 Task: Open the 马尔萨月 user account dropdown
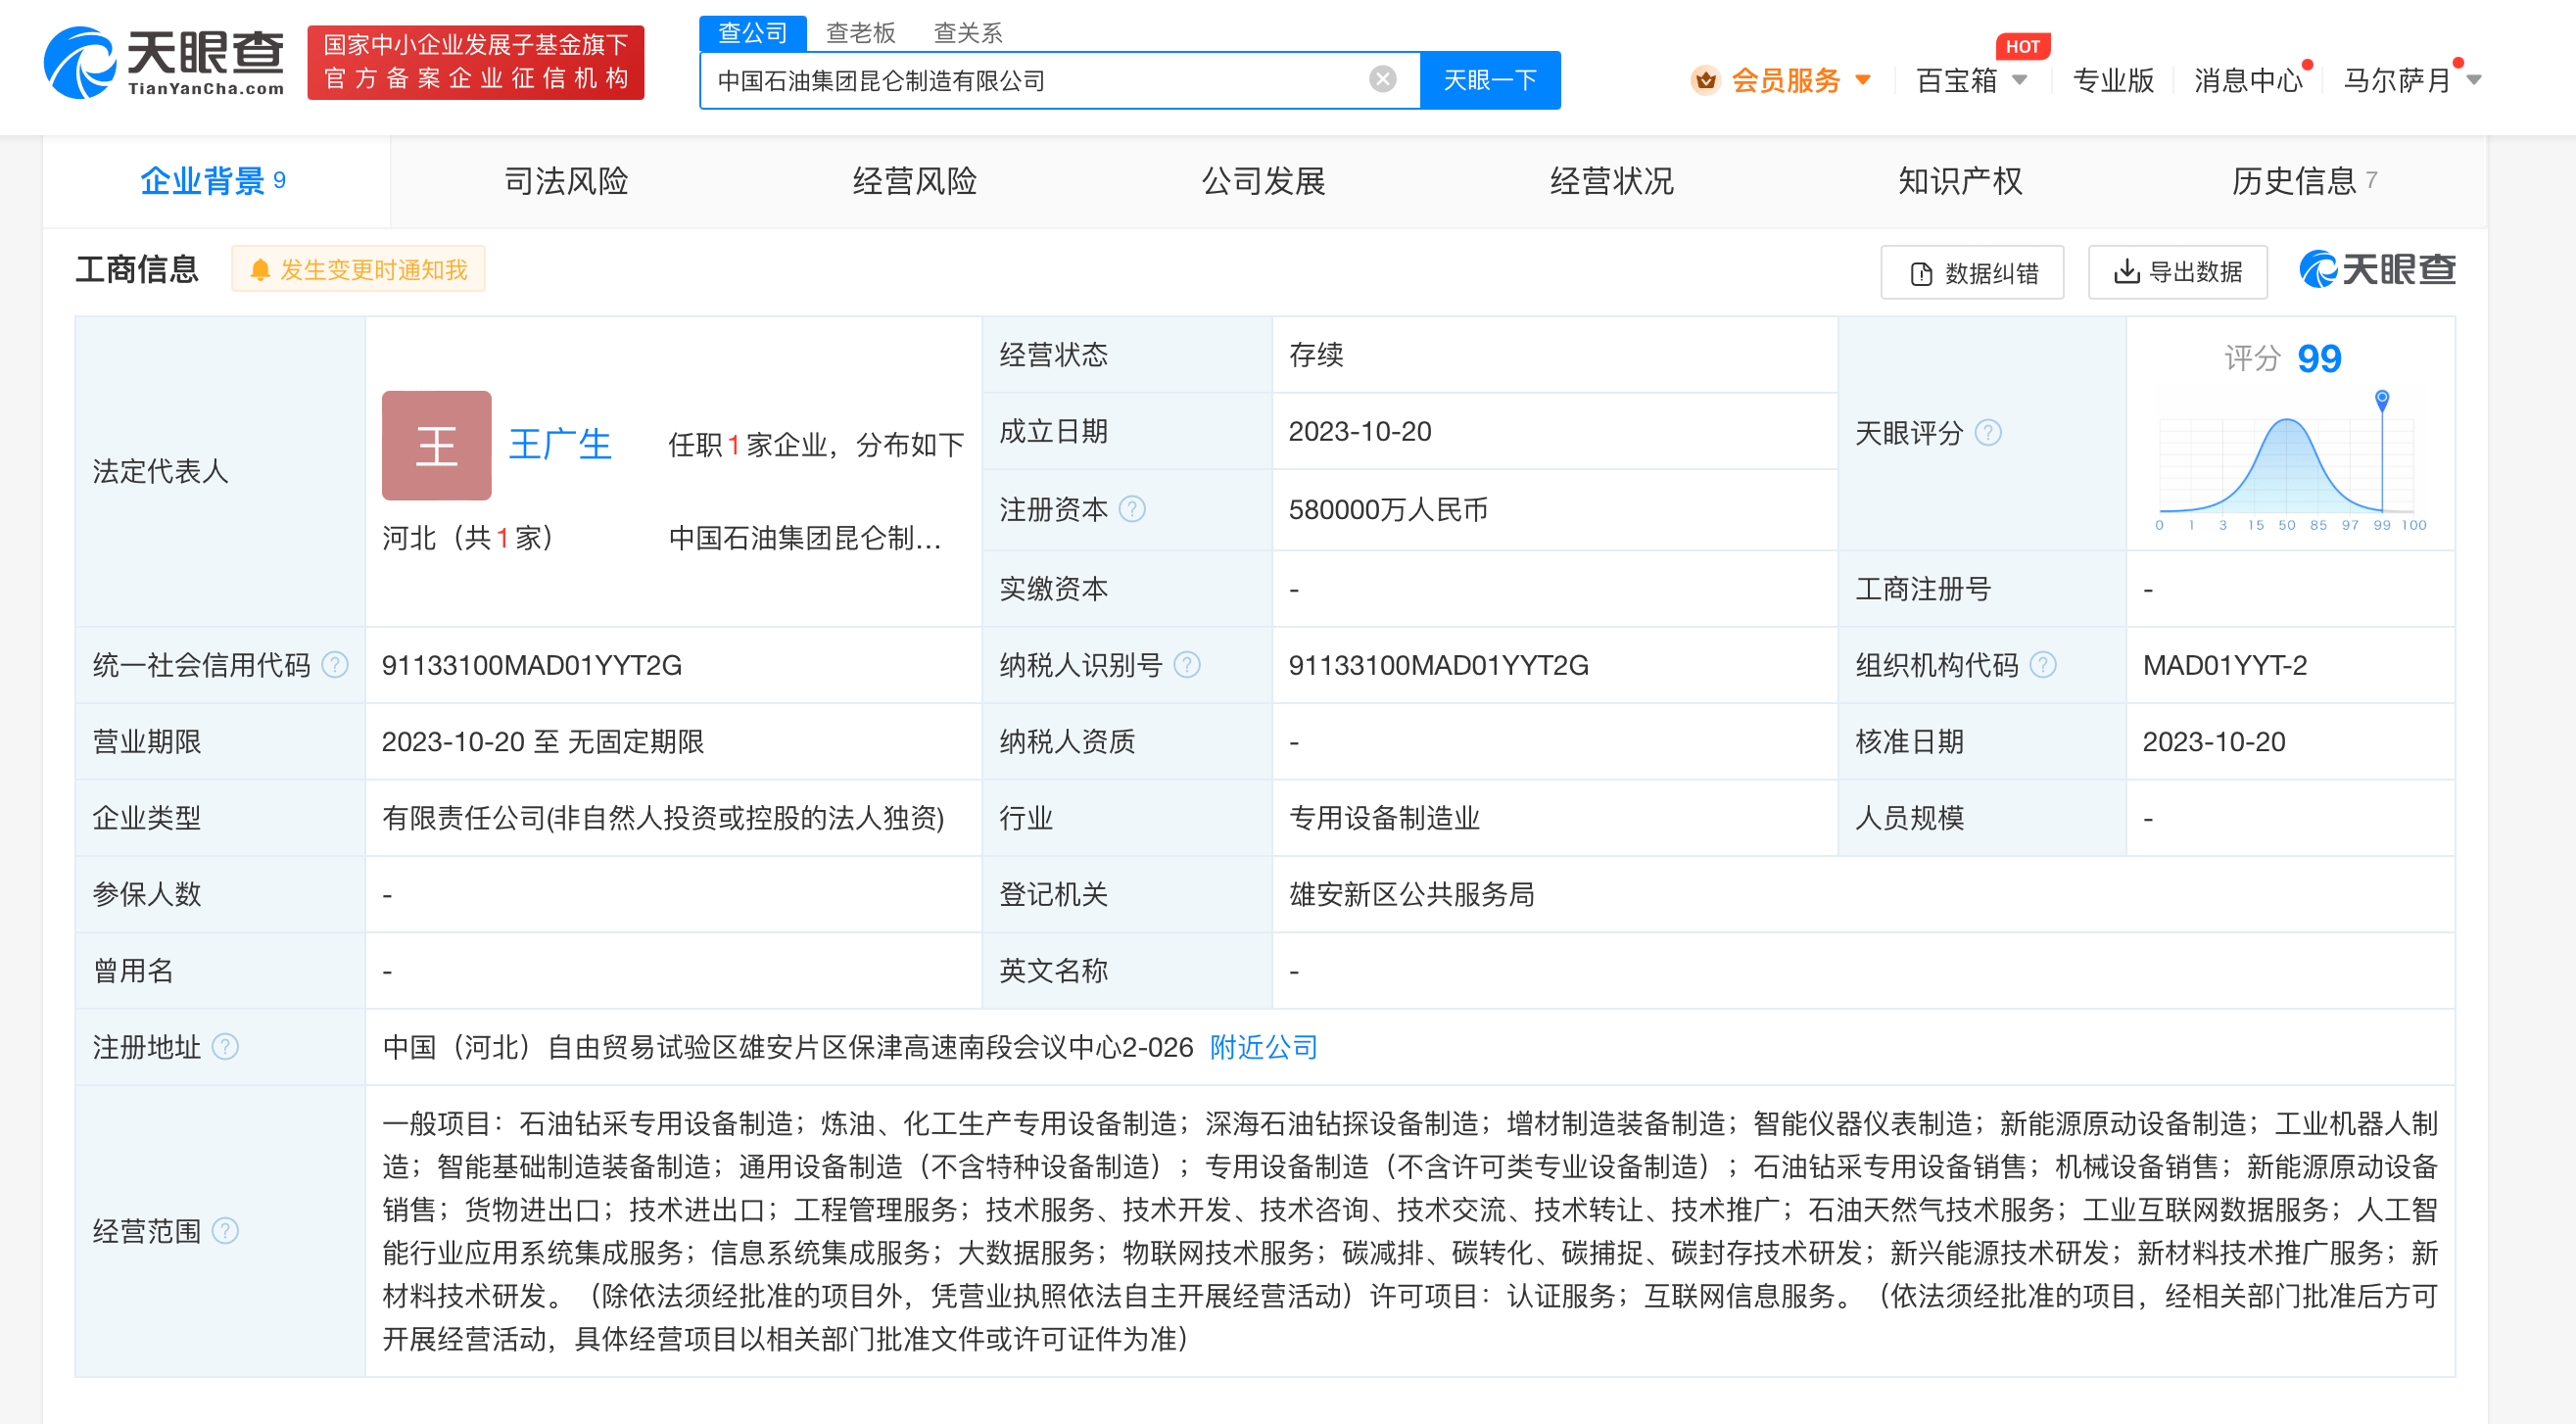2474,79
